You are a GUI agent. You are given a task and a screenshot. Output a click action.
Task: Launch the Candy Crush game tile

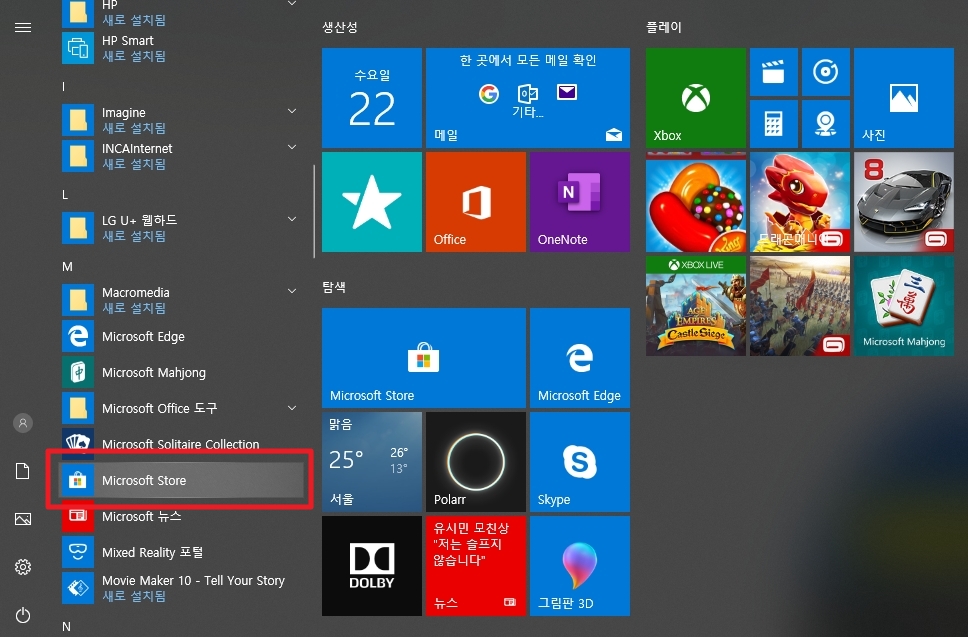point(696,202)
